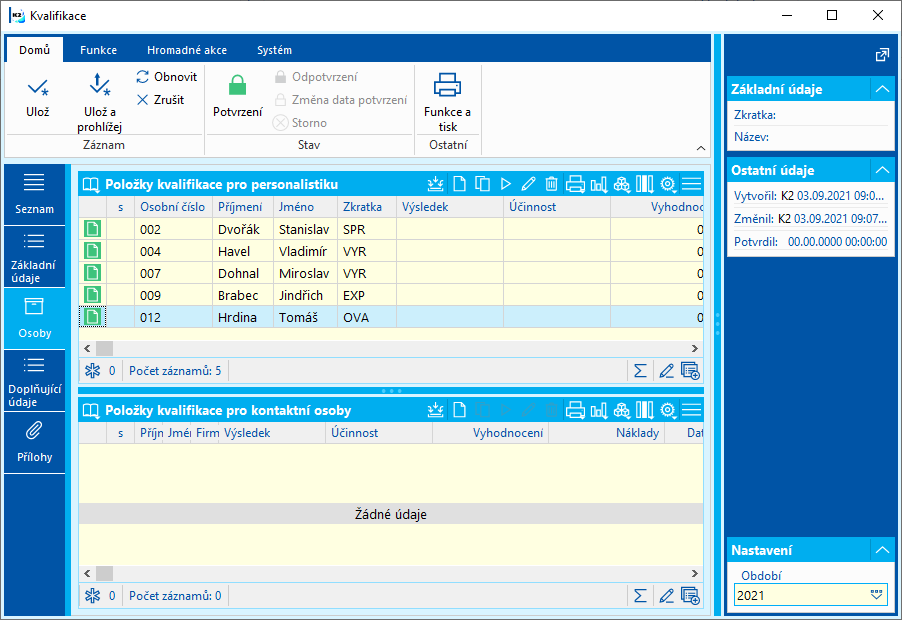Click snowflake filter icon under personalistiku grid
The height and width of the screenshot is (620, 902).
click(x=91, y=371)
